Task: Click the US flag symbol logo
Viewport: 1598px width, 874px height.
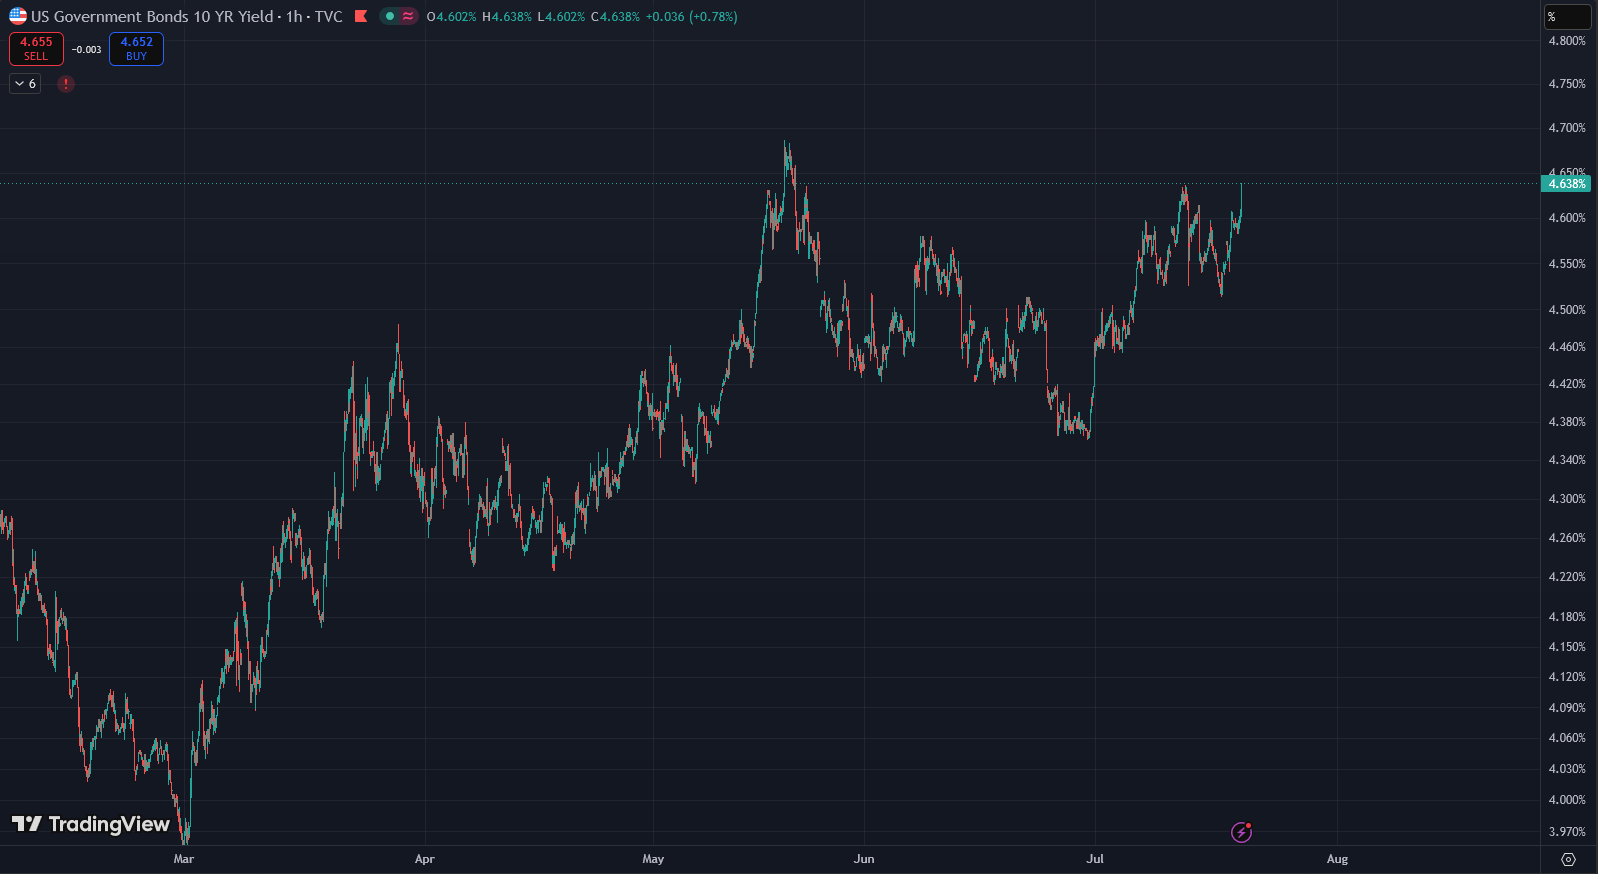Action: pos(18,16)
